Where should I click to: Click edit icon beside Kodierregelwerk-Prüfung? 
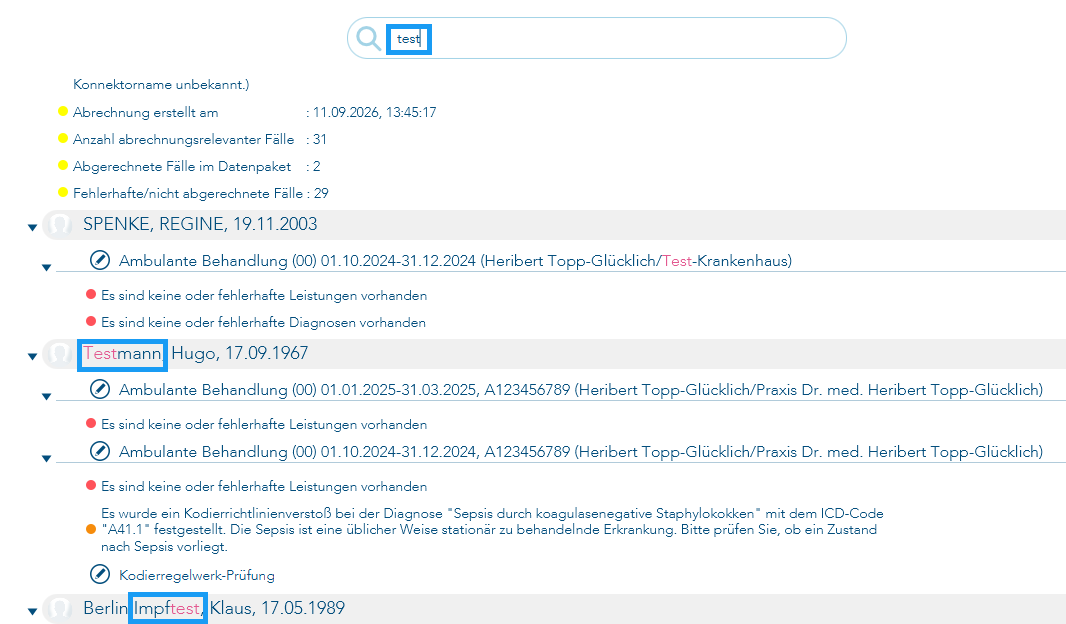(x=100, y=574)
